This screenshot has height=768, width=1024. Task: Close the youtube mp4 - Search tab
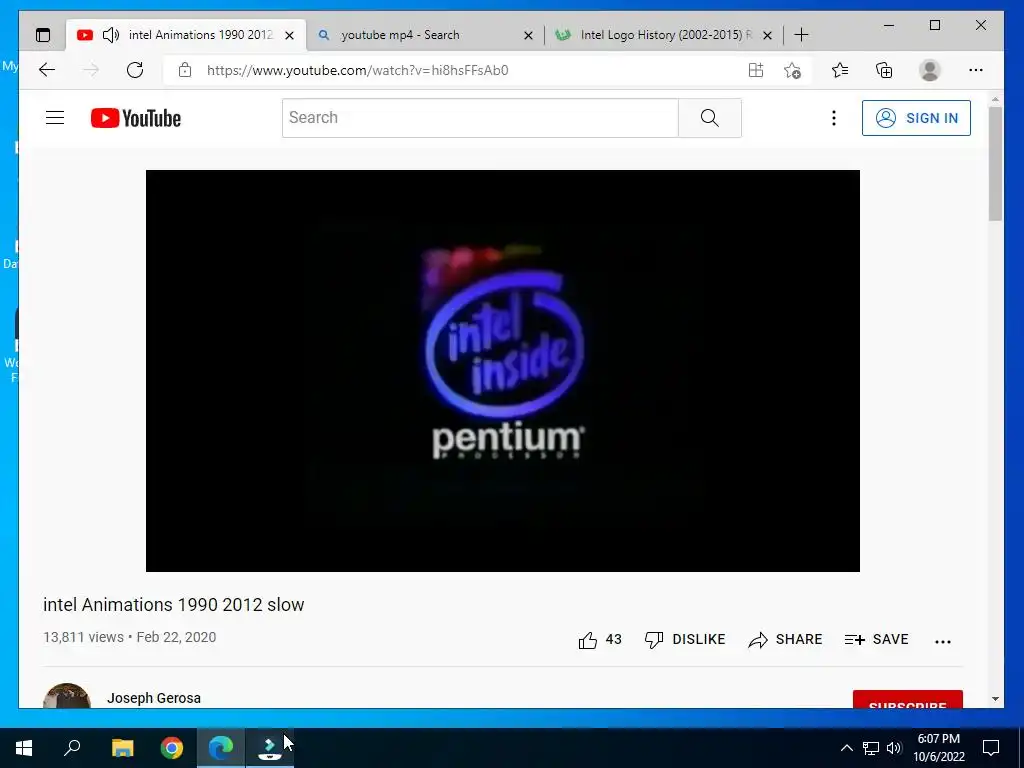tap(528, 35)
